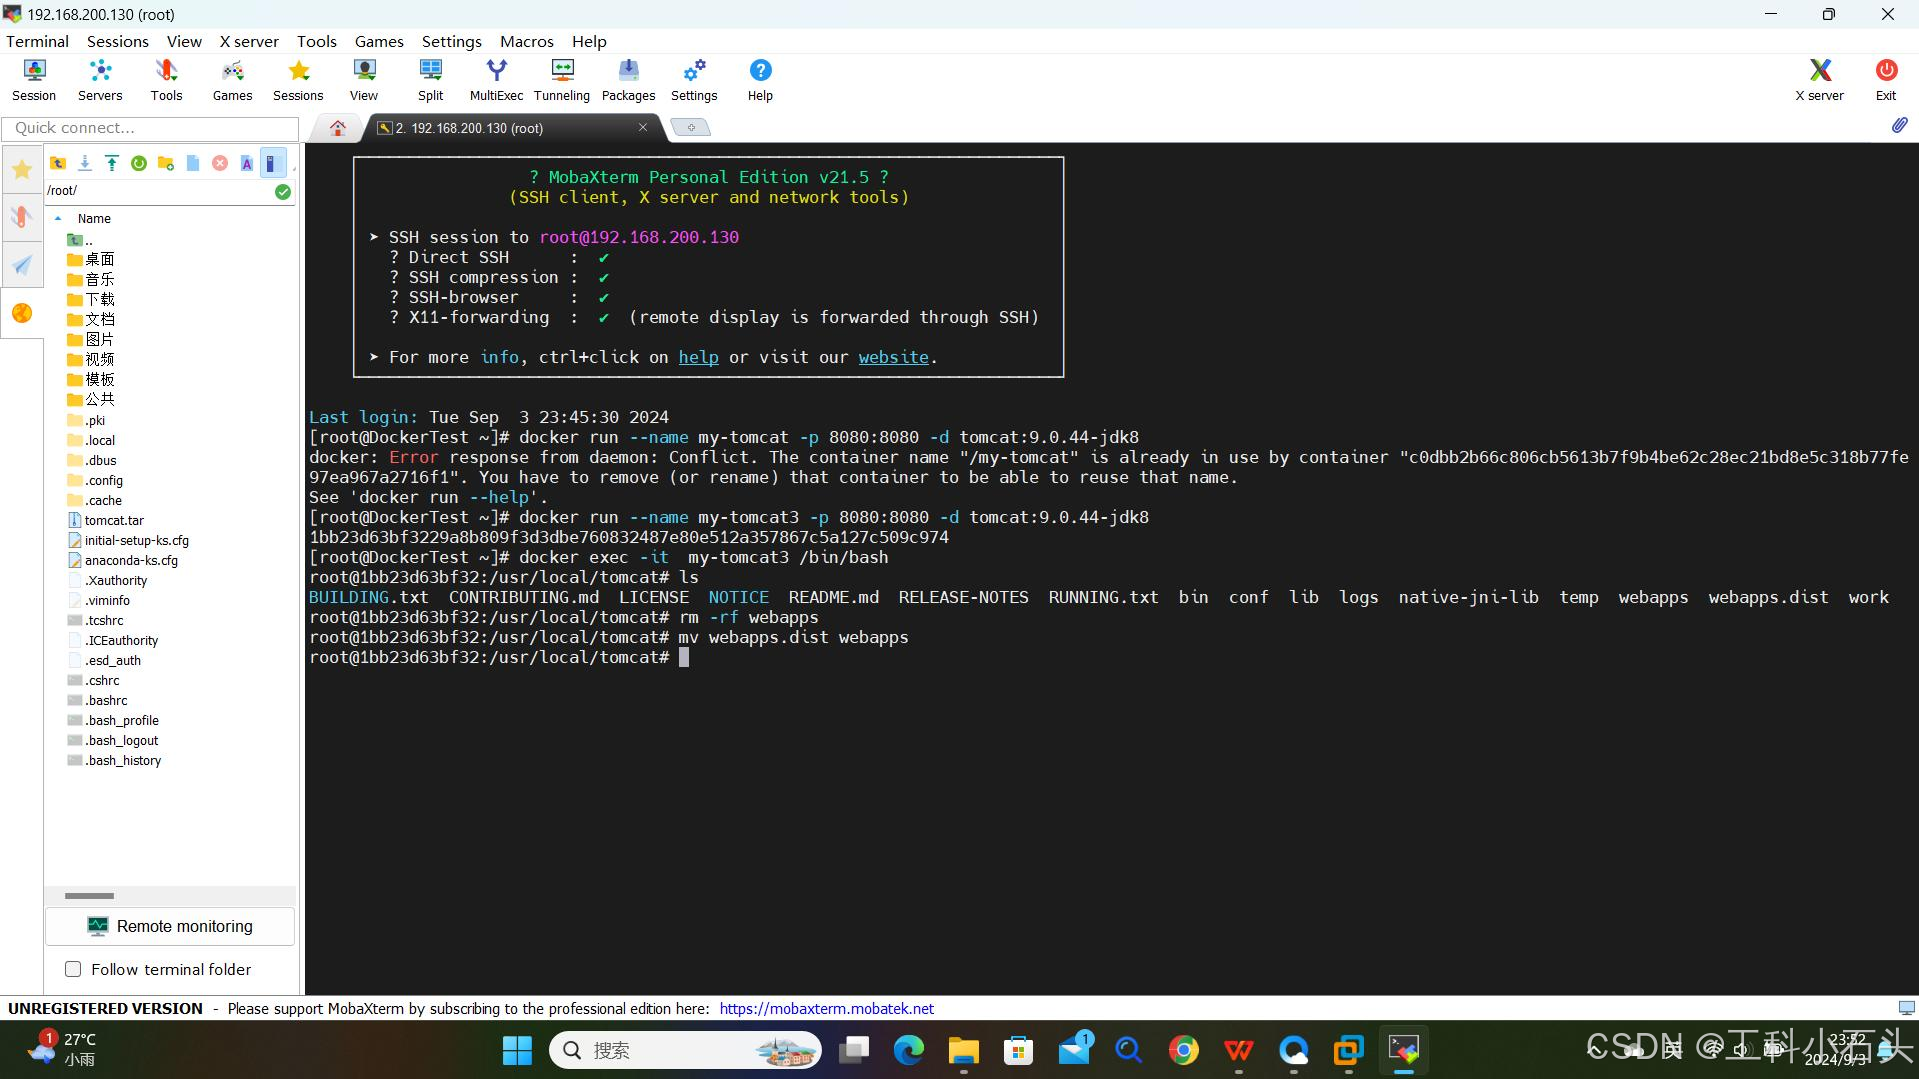This screenshot has height=1079, width=1919.
Task: Go to the home tab
Action: tap(338, 128)
